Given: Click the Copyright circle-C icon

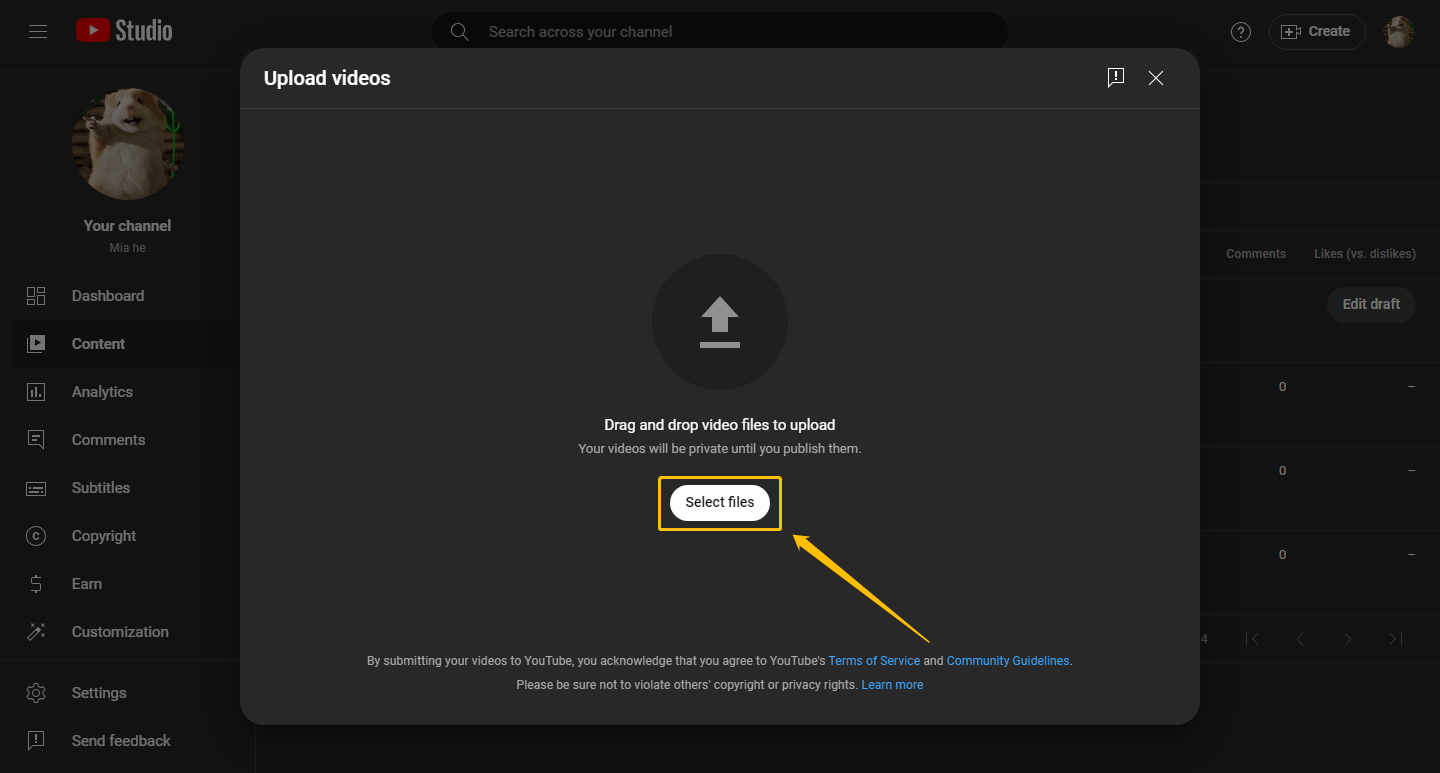Looking at the screenshot, I should 36,536.
